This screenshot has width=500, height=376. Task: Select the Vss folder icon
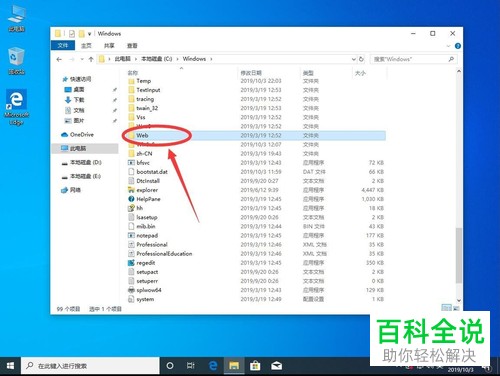[x=131, y=117]
